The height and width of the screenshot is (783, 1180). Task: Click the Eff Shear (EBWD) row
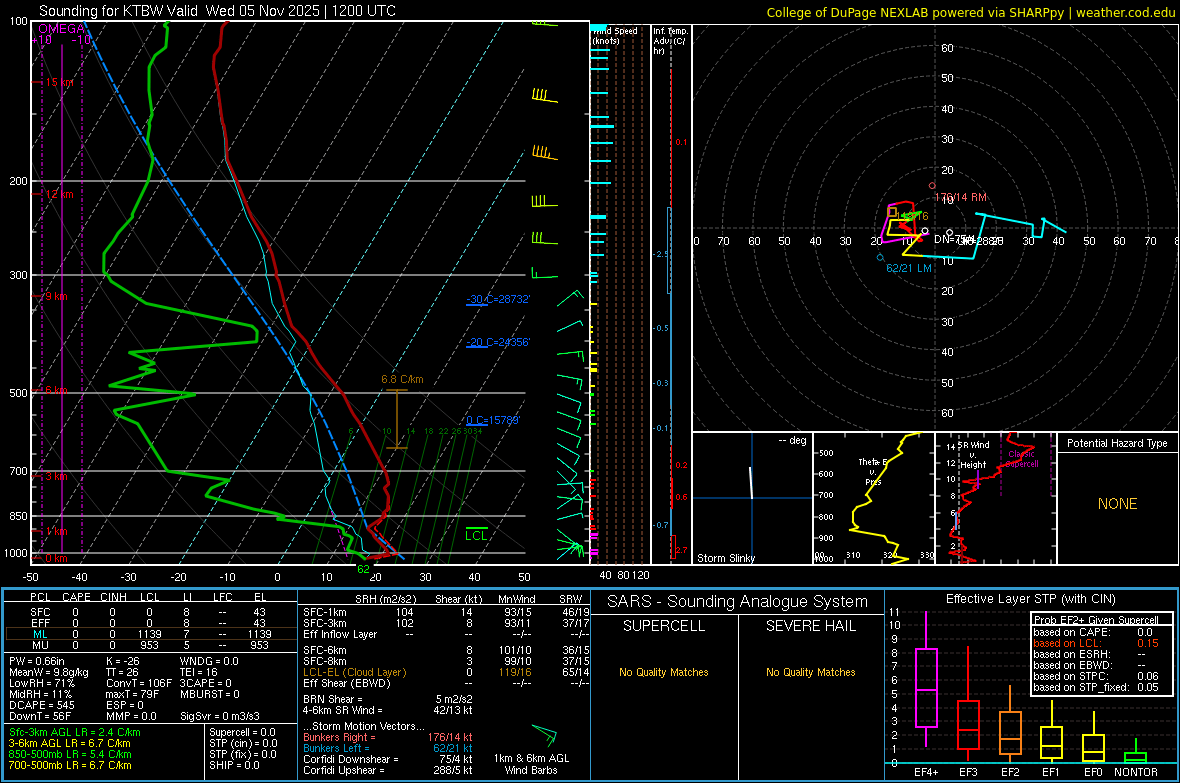coord(445,684)
